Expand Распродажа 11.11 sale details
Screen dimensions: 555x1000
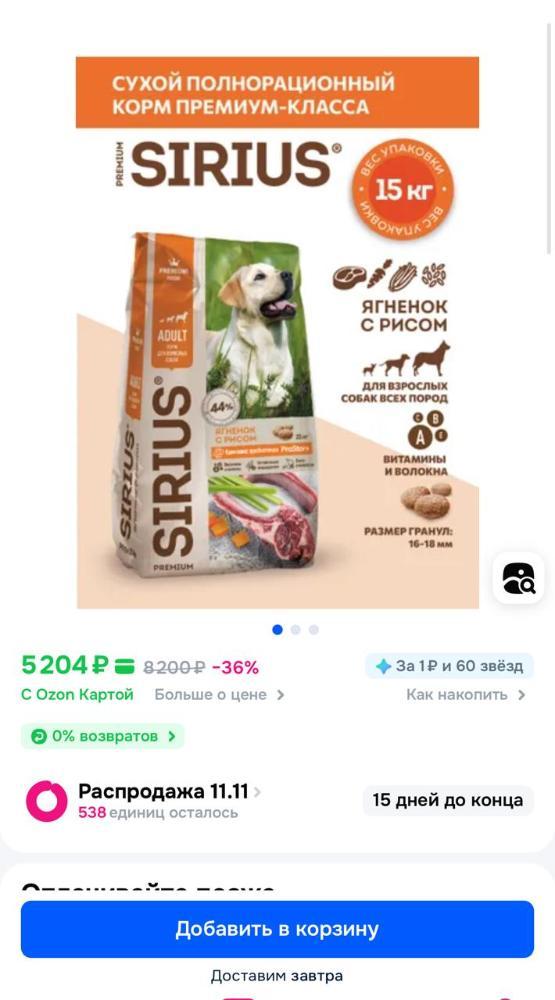click(x=169, y=792)
